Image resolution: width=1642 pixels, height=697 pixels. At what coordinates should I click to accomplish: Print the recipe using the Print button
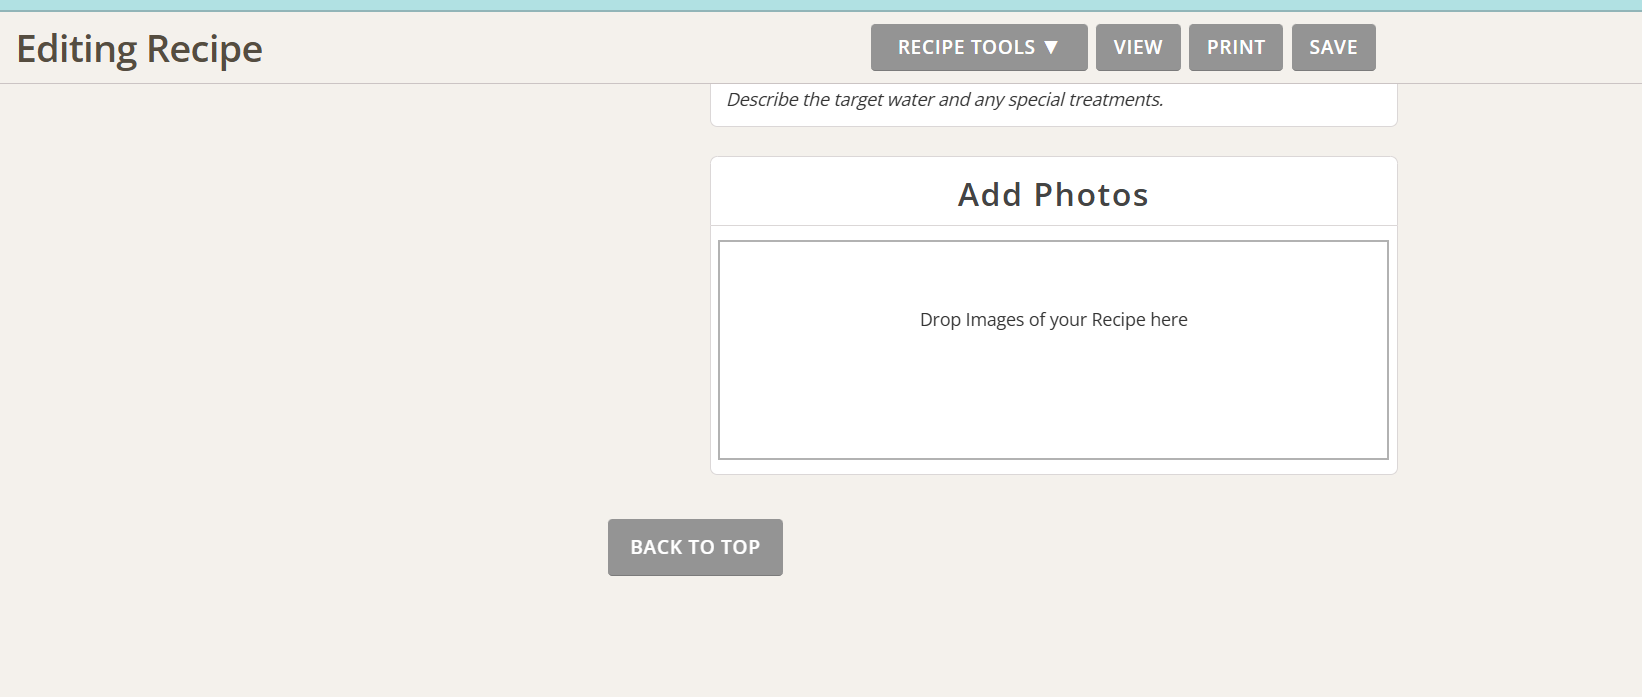pyautogui.click(x=1235, y=47)
